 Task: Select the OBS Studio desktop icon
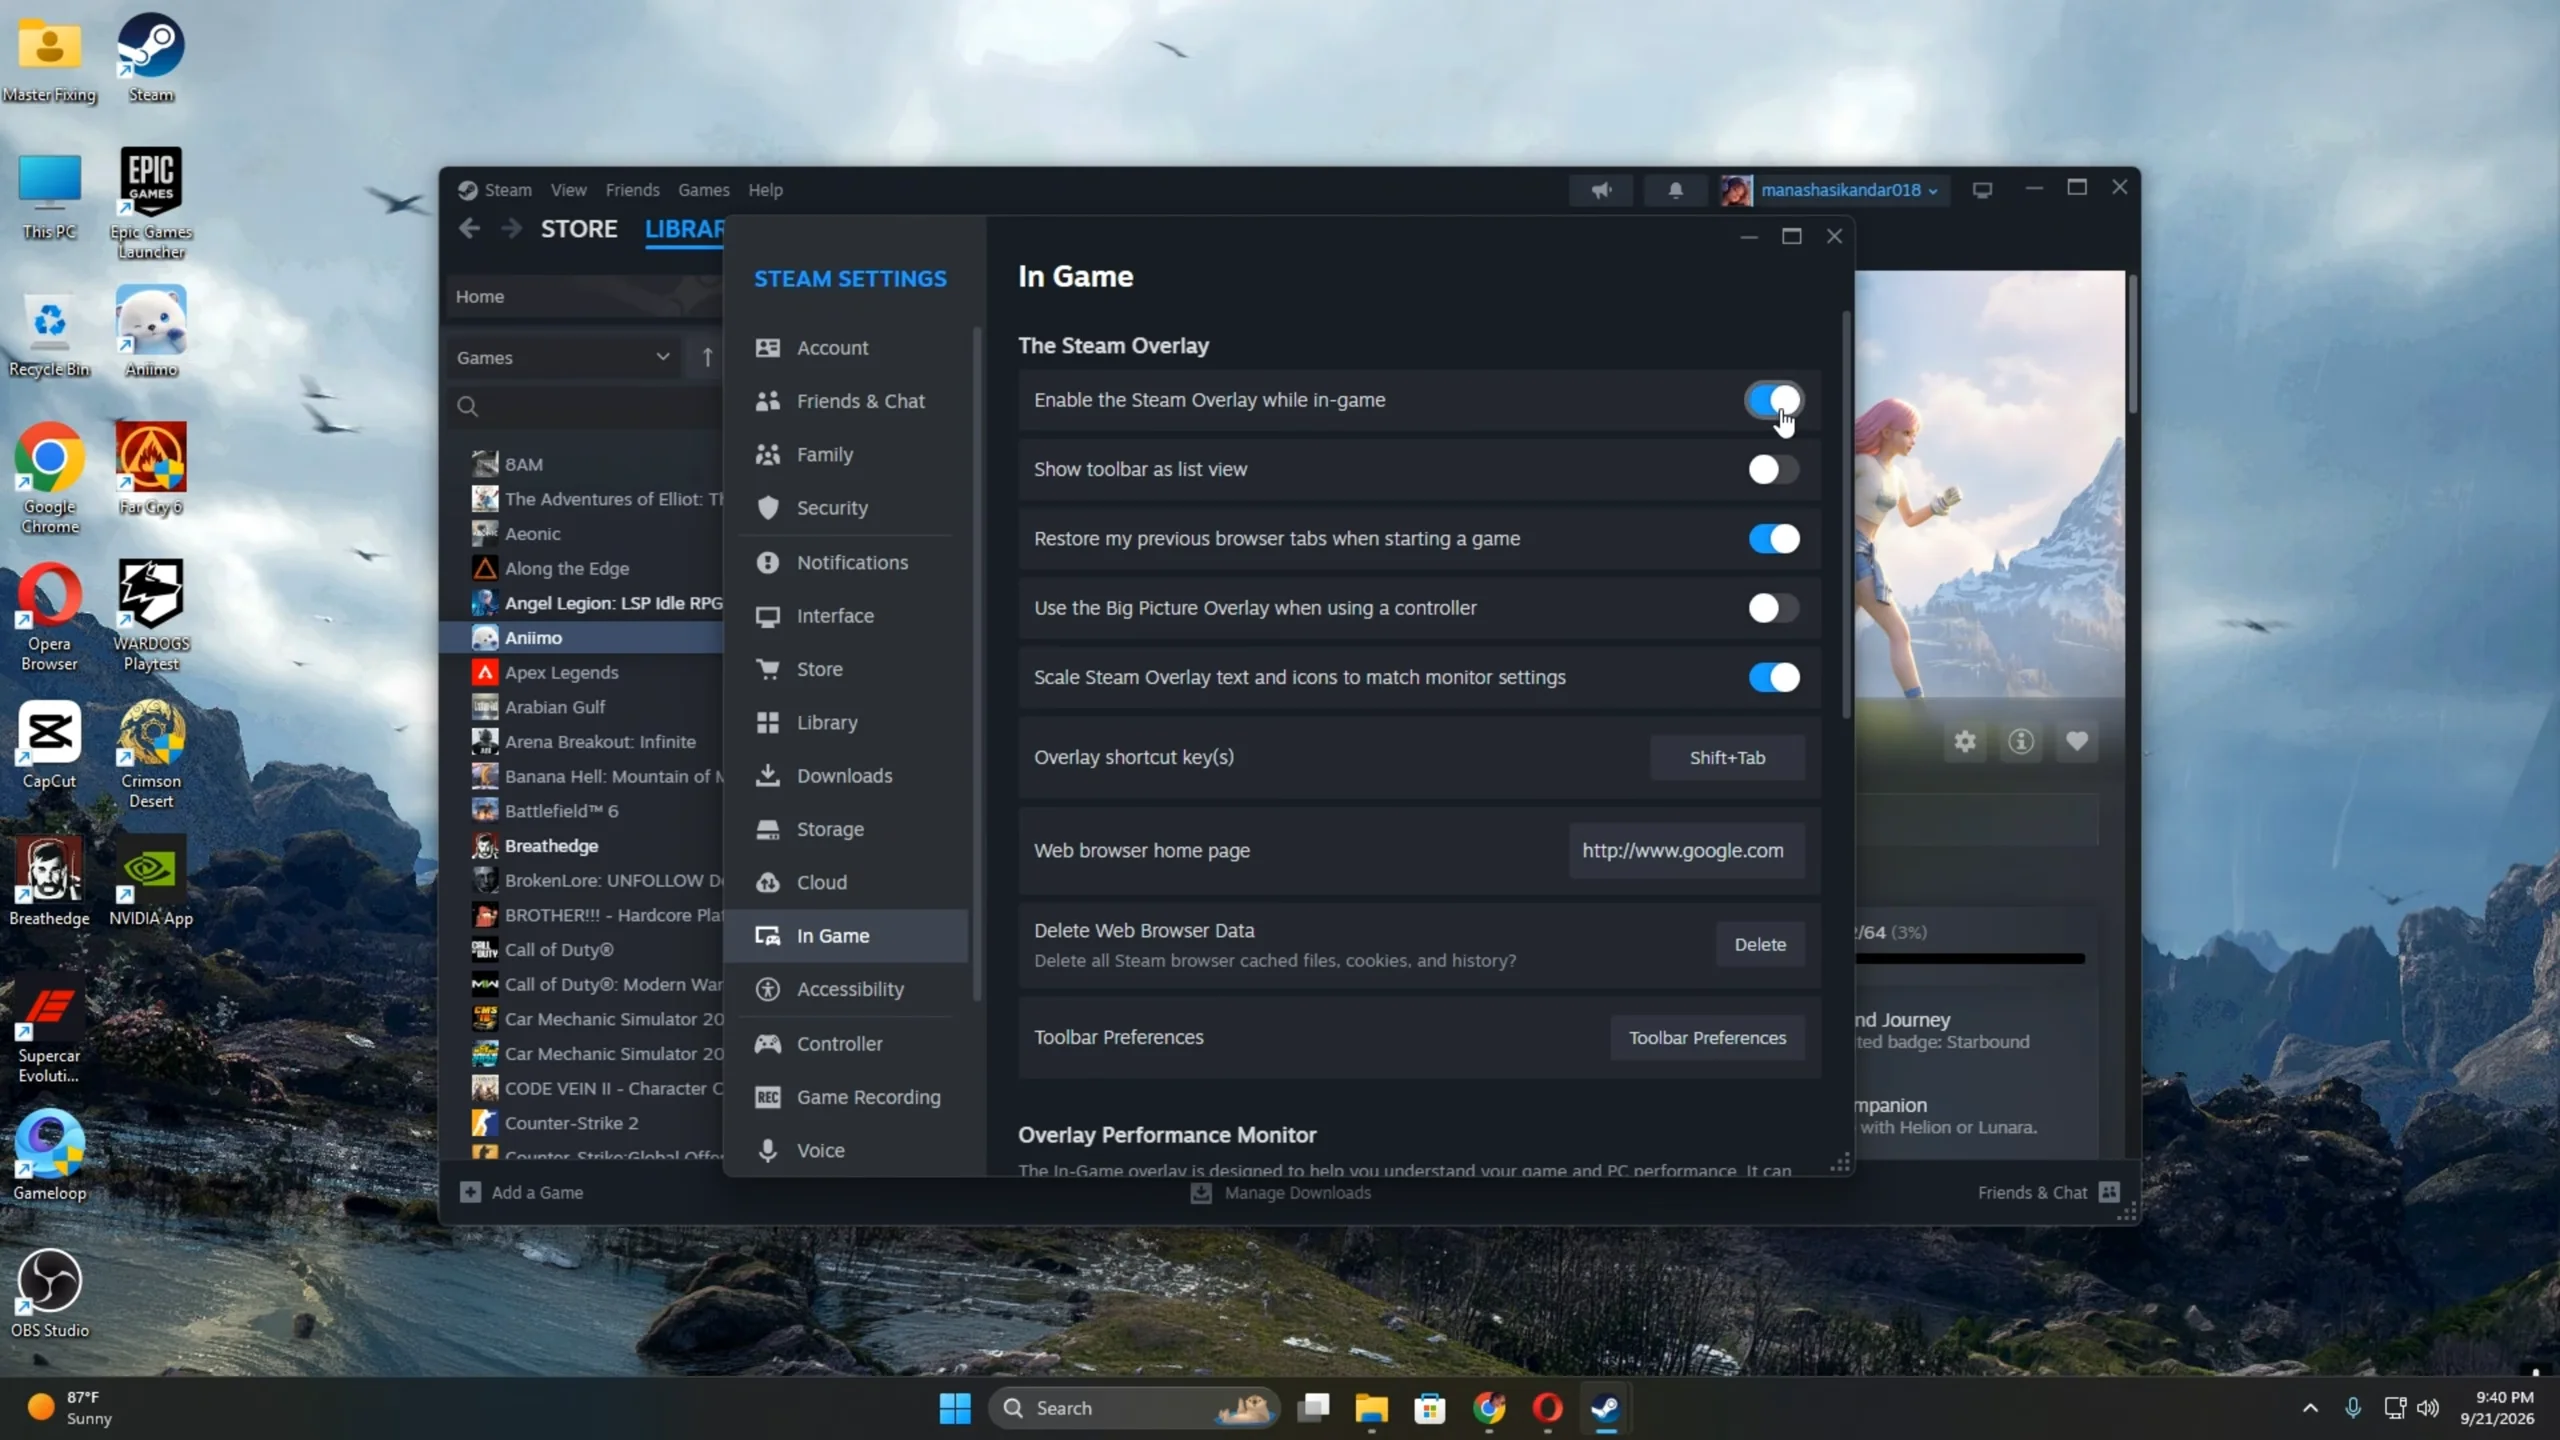49,1293
